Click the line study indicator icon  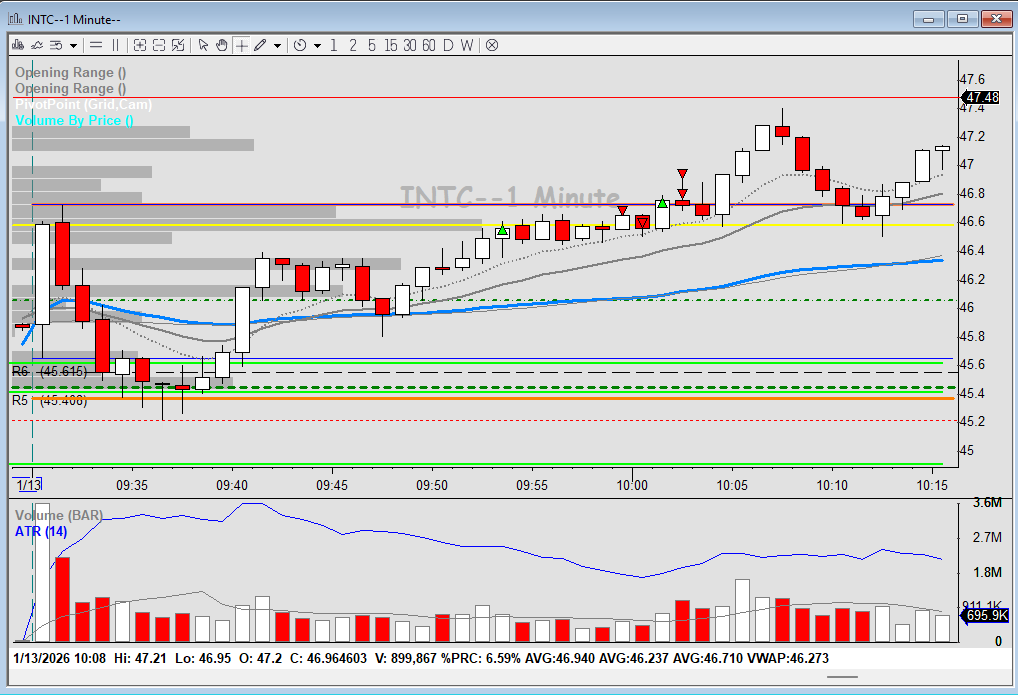tap(37, 45)
